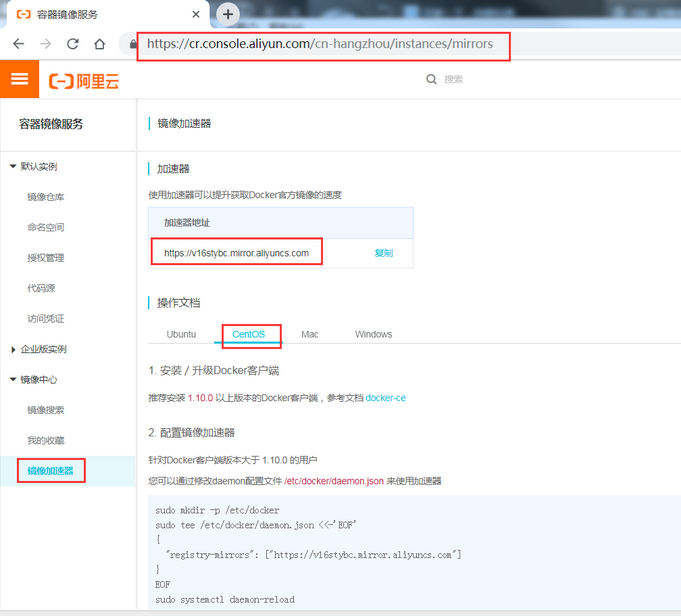Click the browser back arrow
The height and width of the screenshot is (616, 681).
pos(19,44)
